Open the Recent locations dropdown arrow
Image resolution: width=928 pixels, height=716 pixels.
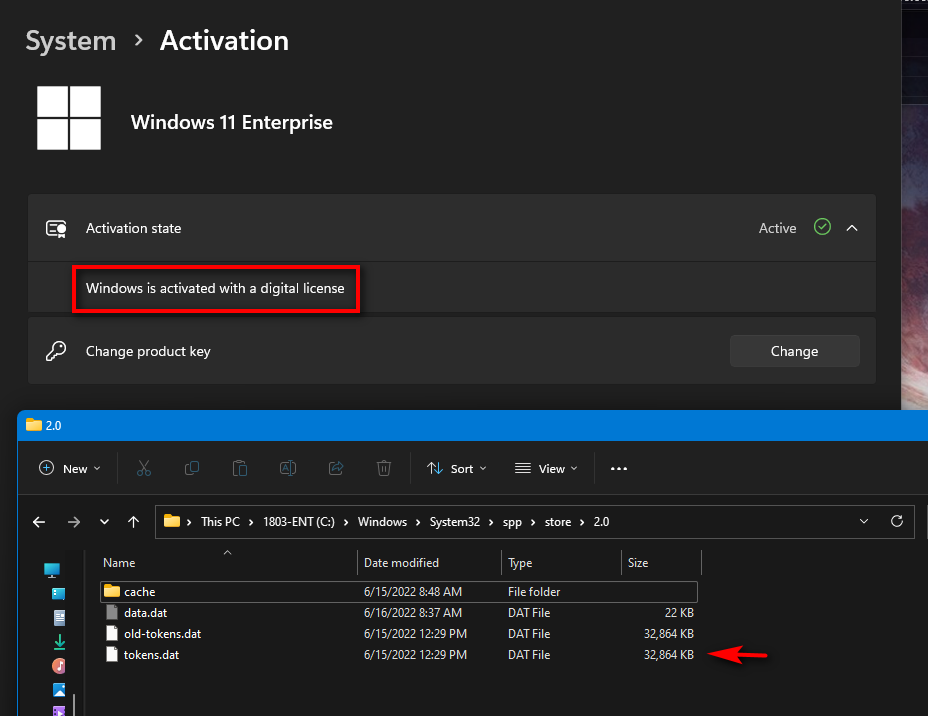104,522
